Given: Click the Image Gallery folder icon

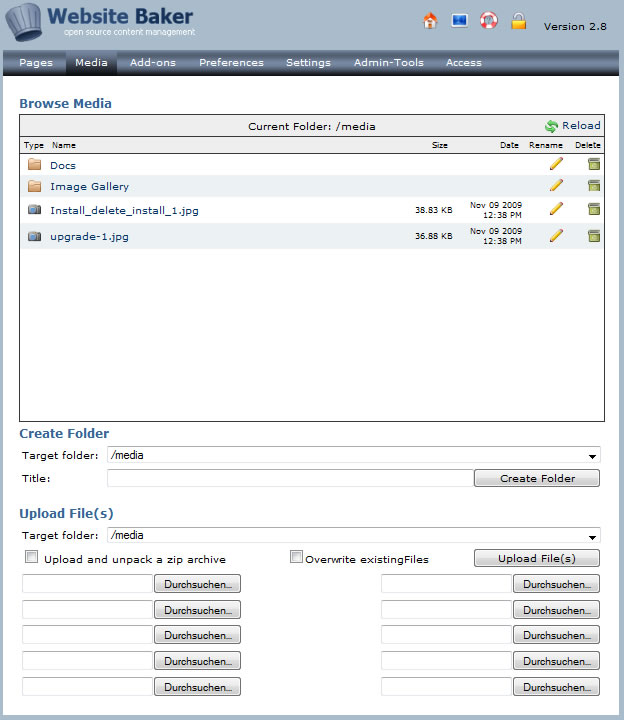Looking at the screenshot, I should click(x=34, y=186).
